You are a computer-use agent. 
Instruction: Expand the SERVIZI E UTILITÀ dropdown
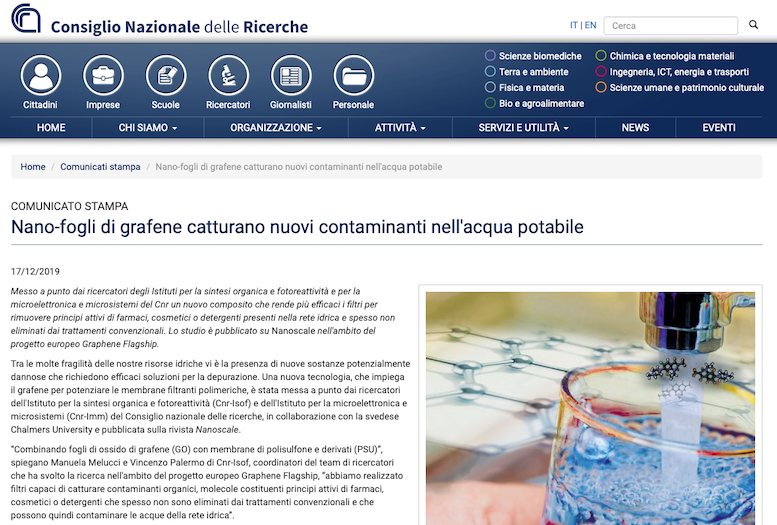524,127
